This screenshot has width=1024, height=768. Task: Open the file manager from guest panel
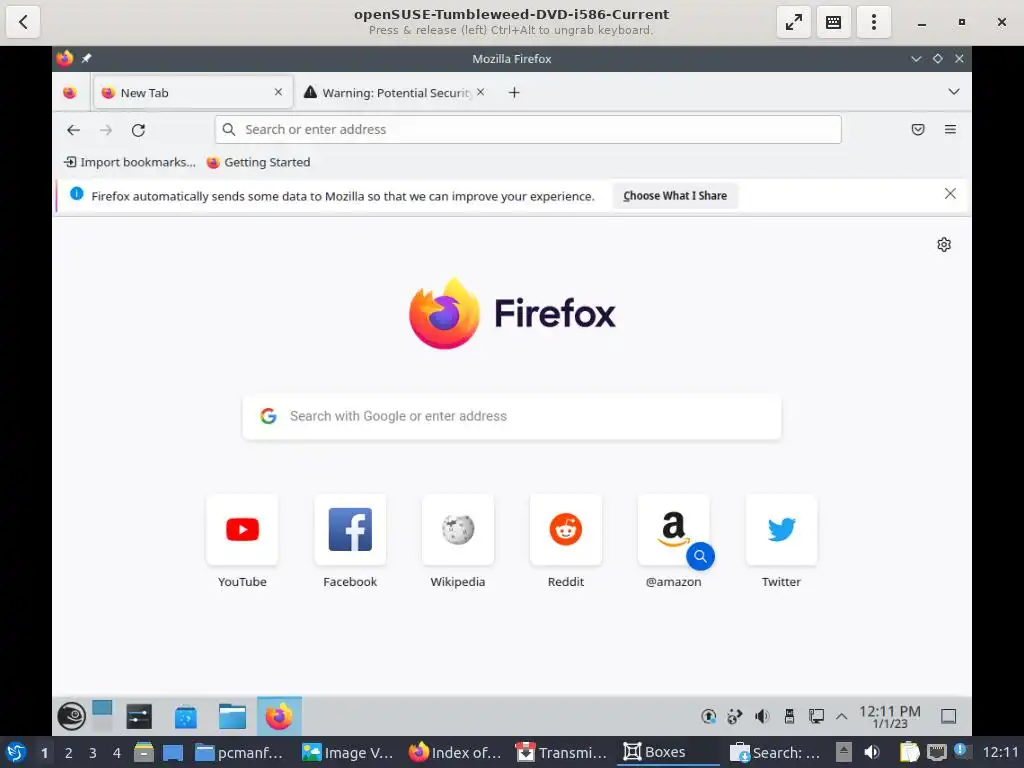click(x=232, y=716)
